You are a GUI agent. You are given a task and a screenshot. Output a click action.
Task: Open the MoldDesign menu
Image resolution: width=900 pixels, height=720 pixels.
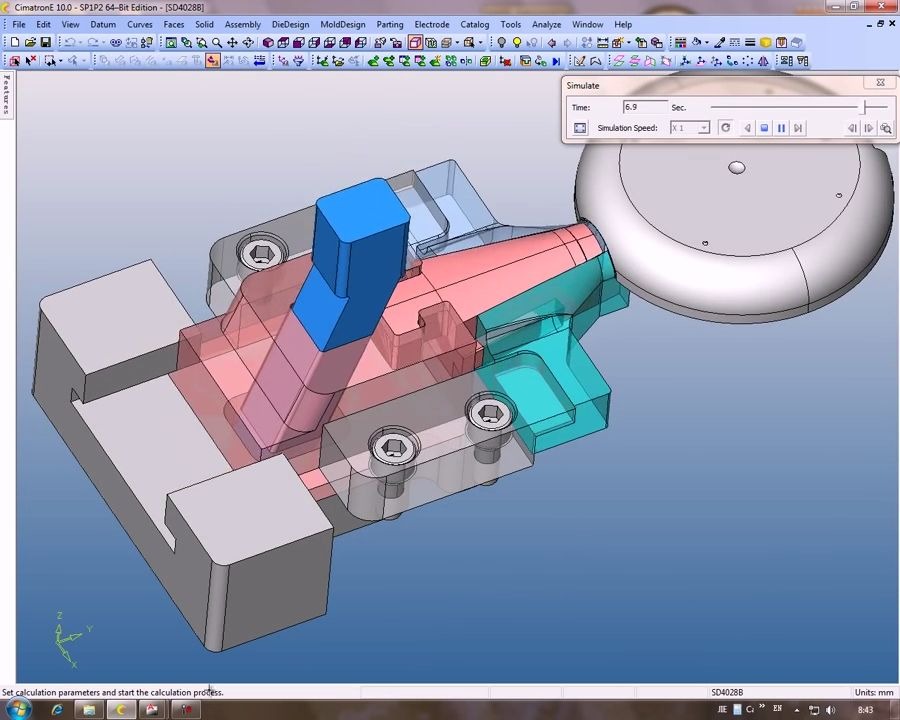342,24
